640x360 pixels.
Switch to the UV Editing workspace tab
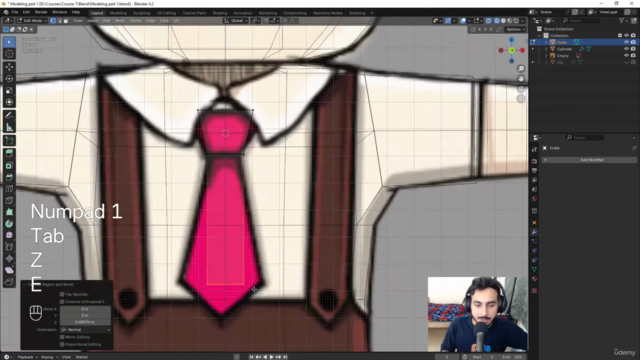point(166,13)
